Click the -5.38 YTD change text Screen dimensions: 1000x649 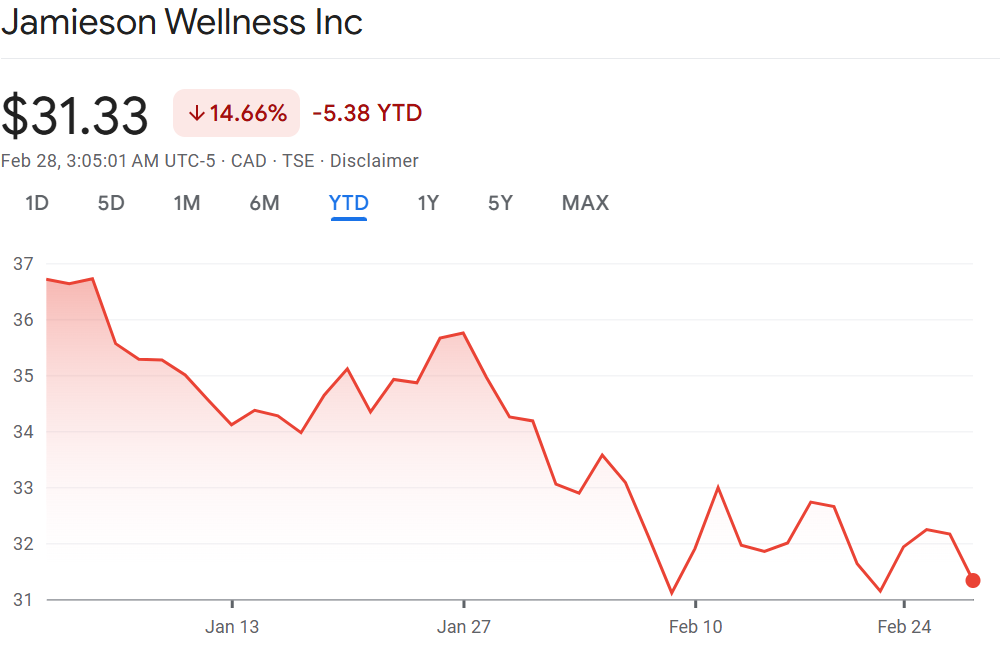[x=367, y=113]
